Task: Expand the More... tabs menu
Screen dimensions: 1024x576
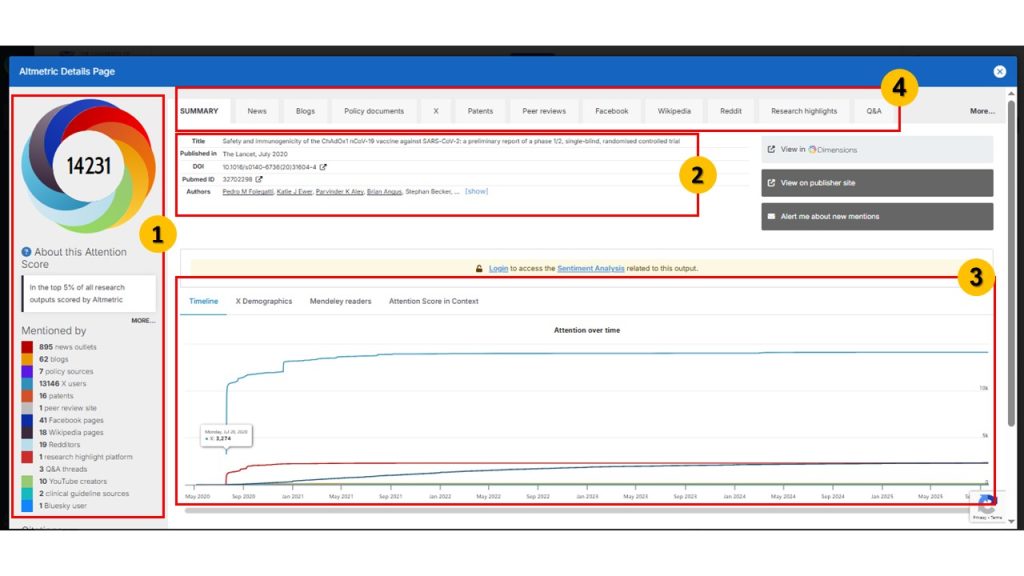Action: click(982, 112)
